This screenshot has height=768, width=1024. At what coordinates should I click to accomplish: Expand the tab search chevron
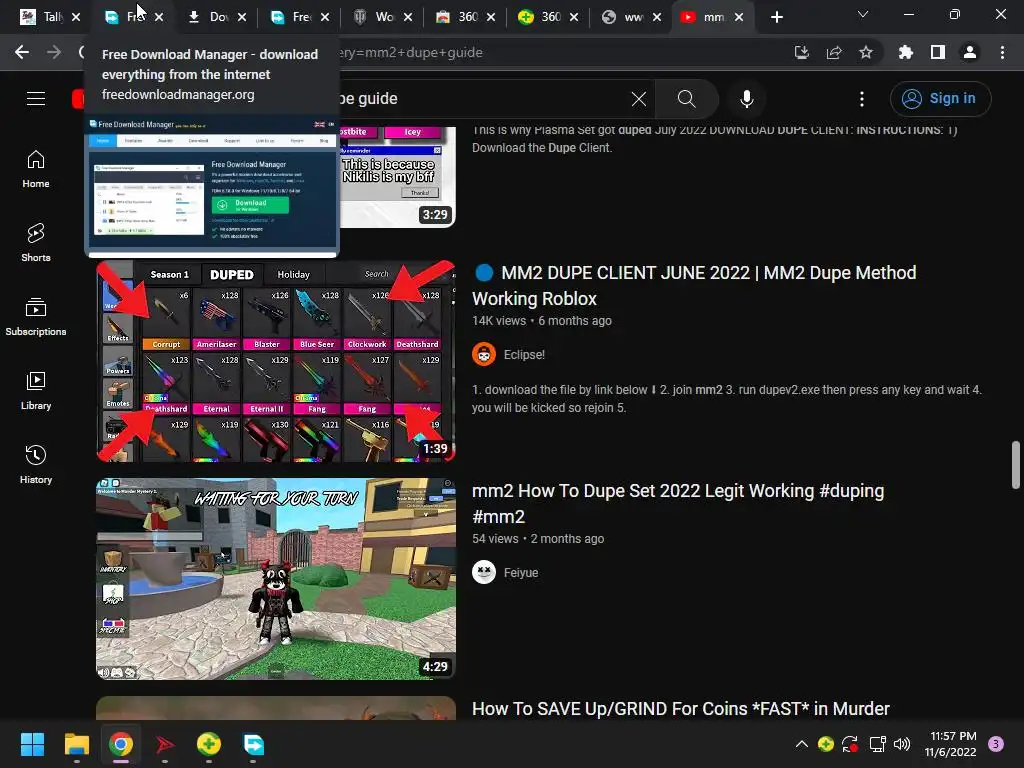pyautogui.click(x=863, y=14)
